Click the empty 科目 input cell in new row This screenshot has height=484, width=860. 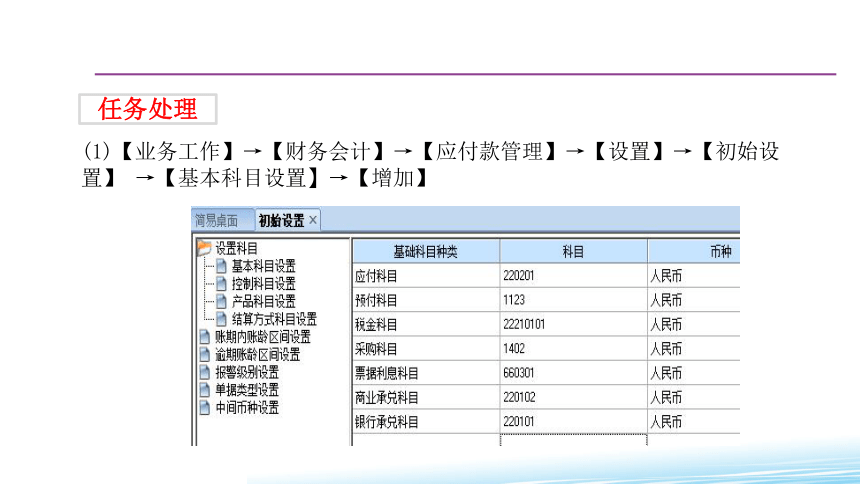pos(573,440)
